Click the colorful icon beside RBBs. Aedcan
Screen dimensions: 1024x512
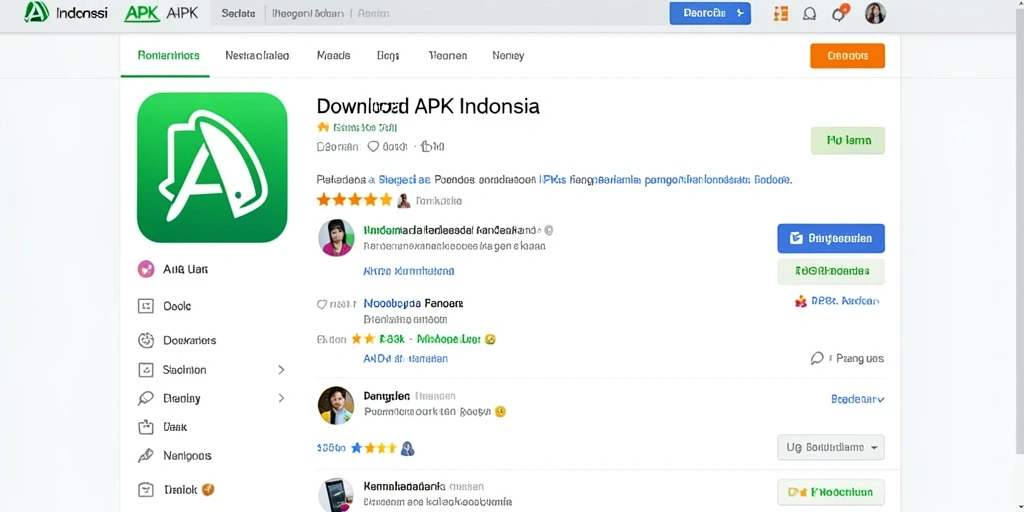tap(801, 301)
